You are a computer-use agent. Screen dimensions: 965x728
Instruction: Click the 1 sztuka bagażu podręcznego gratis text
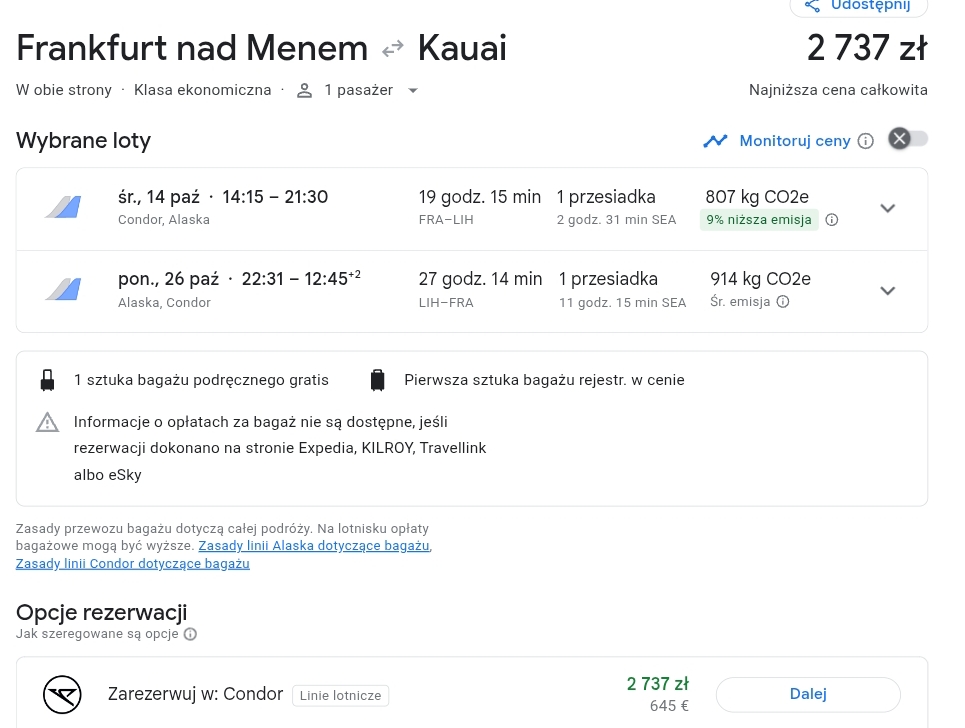click(x=201, y=380)
